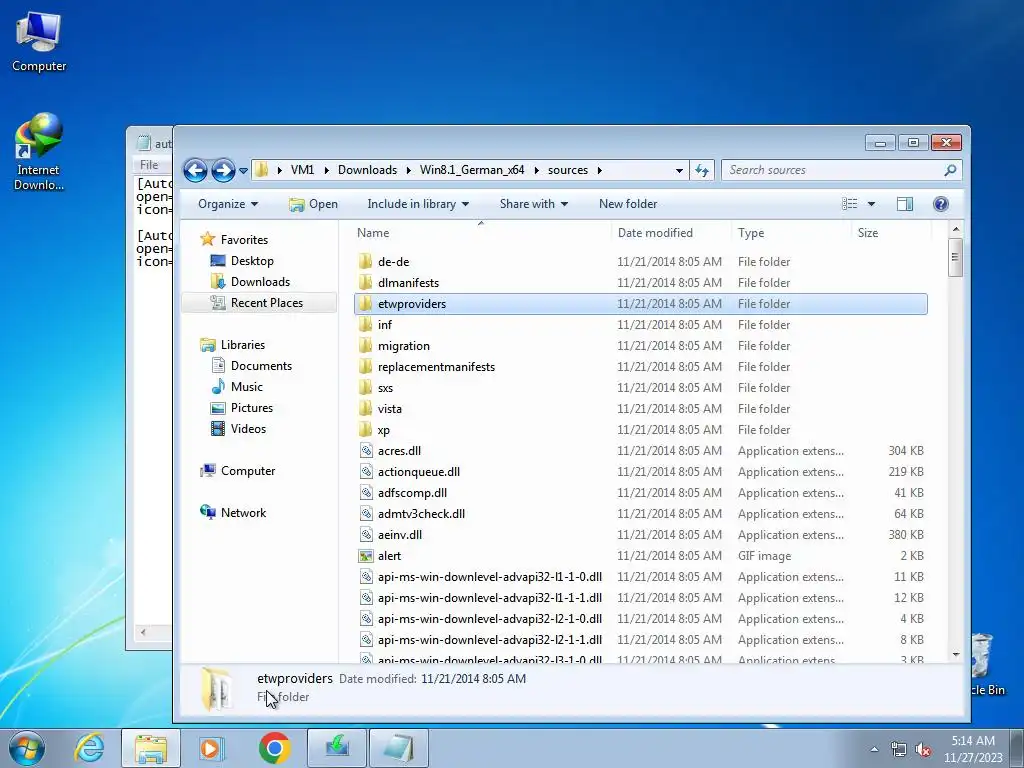This screenshot has width=1024, height=768.
Task: Select Favorites in navigation pane
Action: coord(244,240)
